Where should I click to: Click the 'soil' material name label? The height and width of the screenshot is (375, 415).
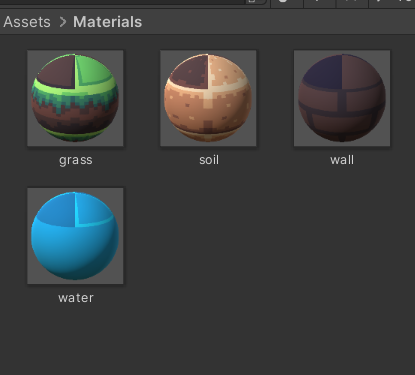209,160
